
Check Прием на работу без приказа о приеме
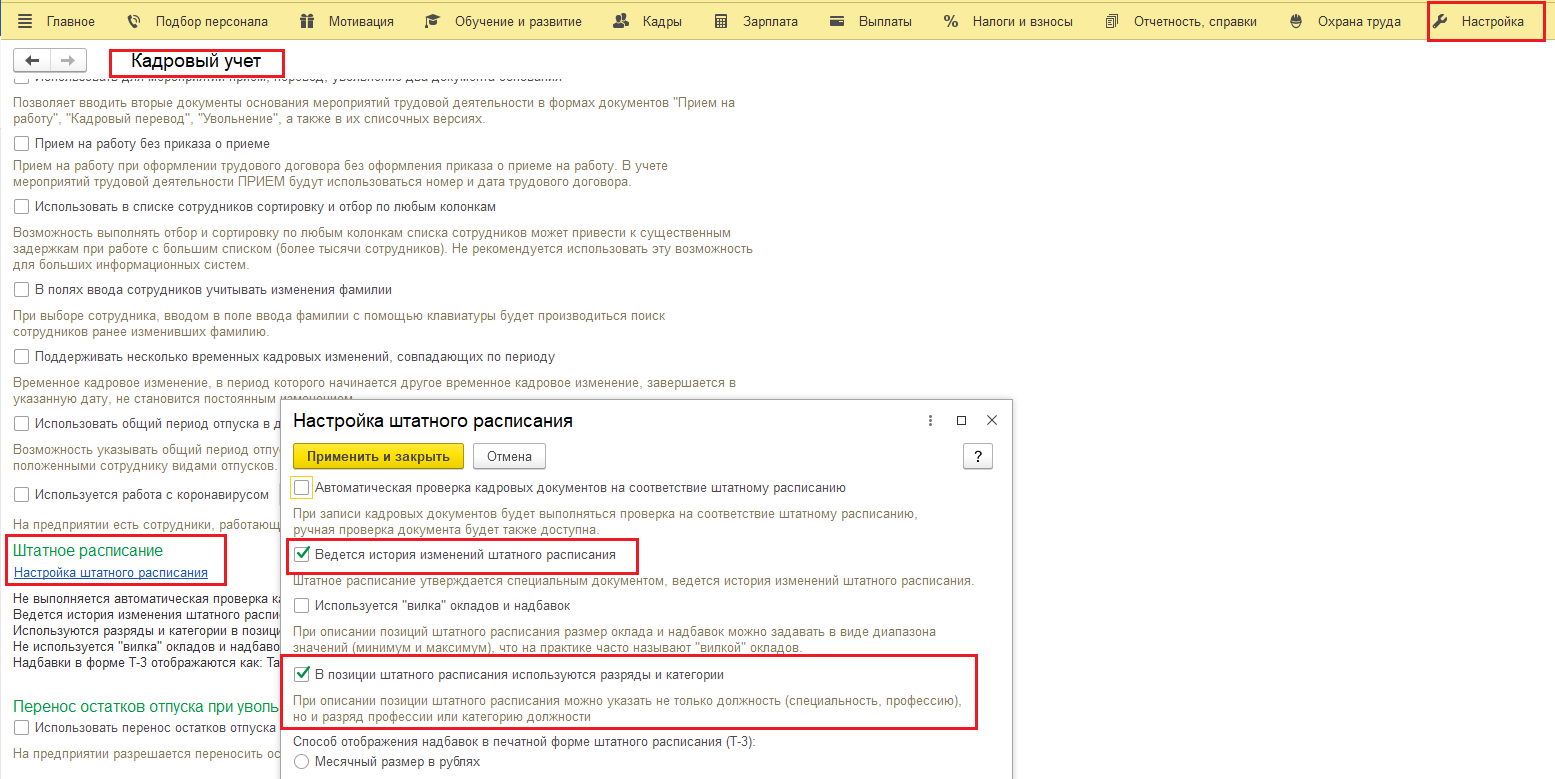coord(22,144)
